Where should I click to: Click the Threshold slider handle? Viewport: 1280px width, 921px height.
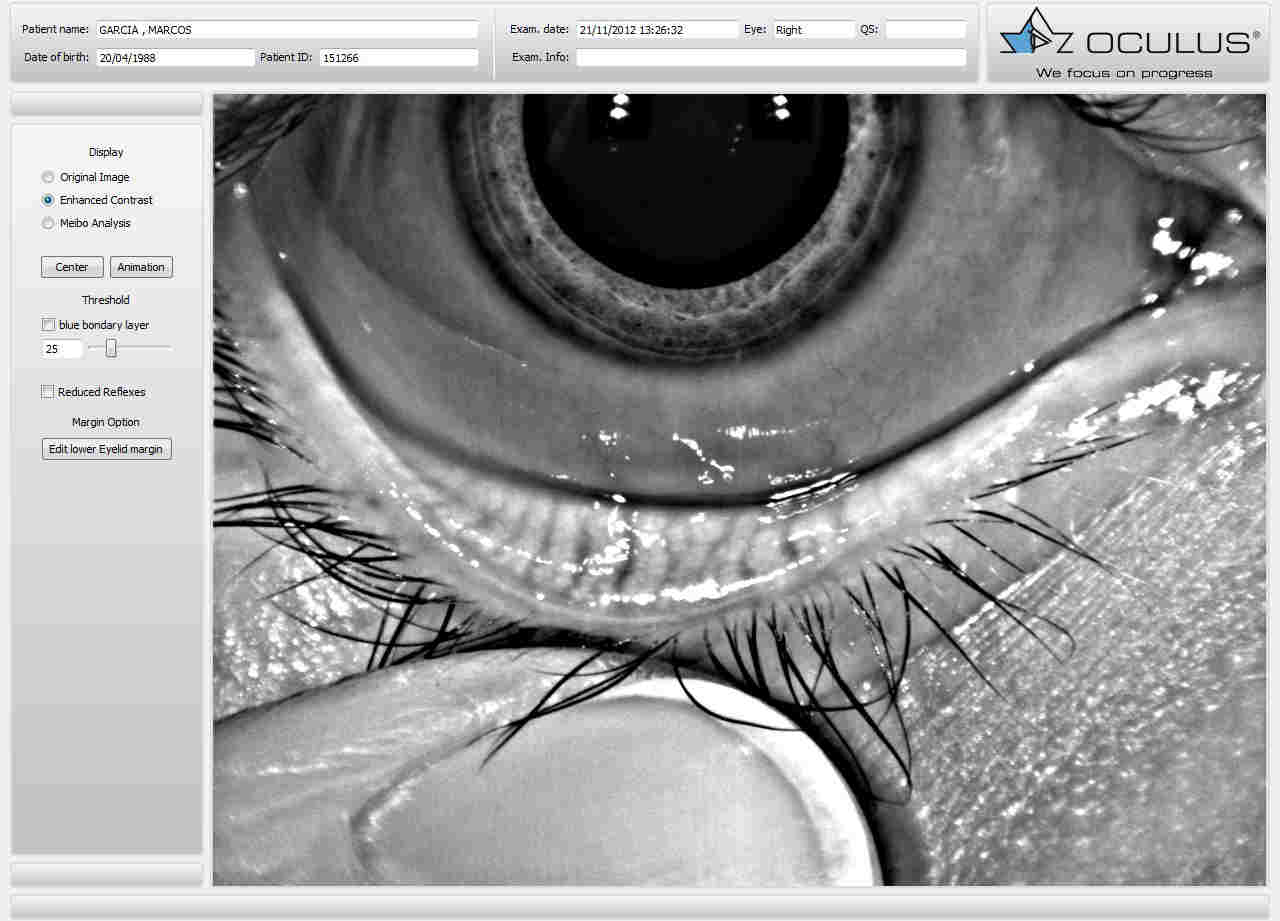pyautogui.click(x=111, y=348)
